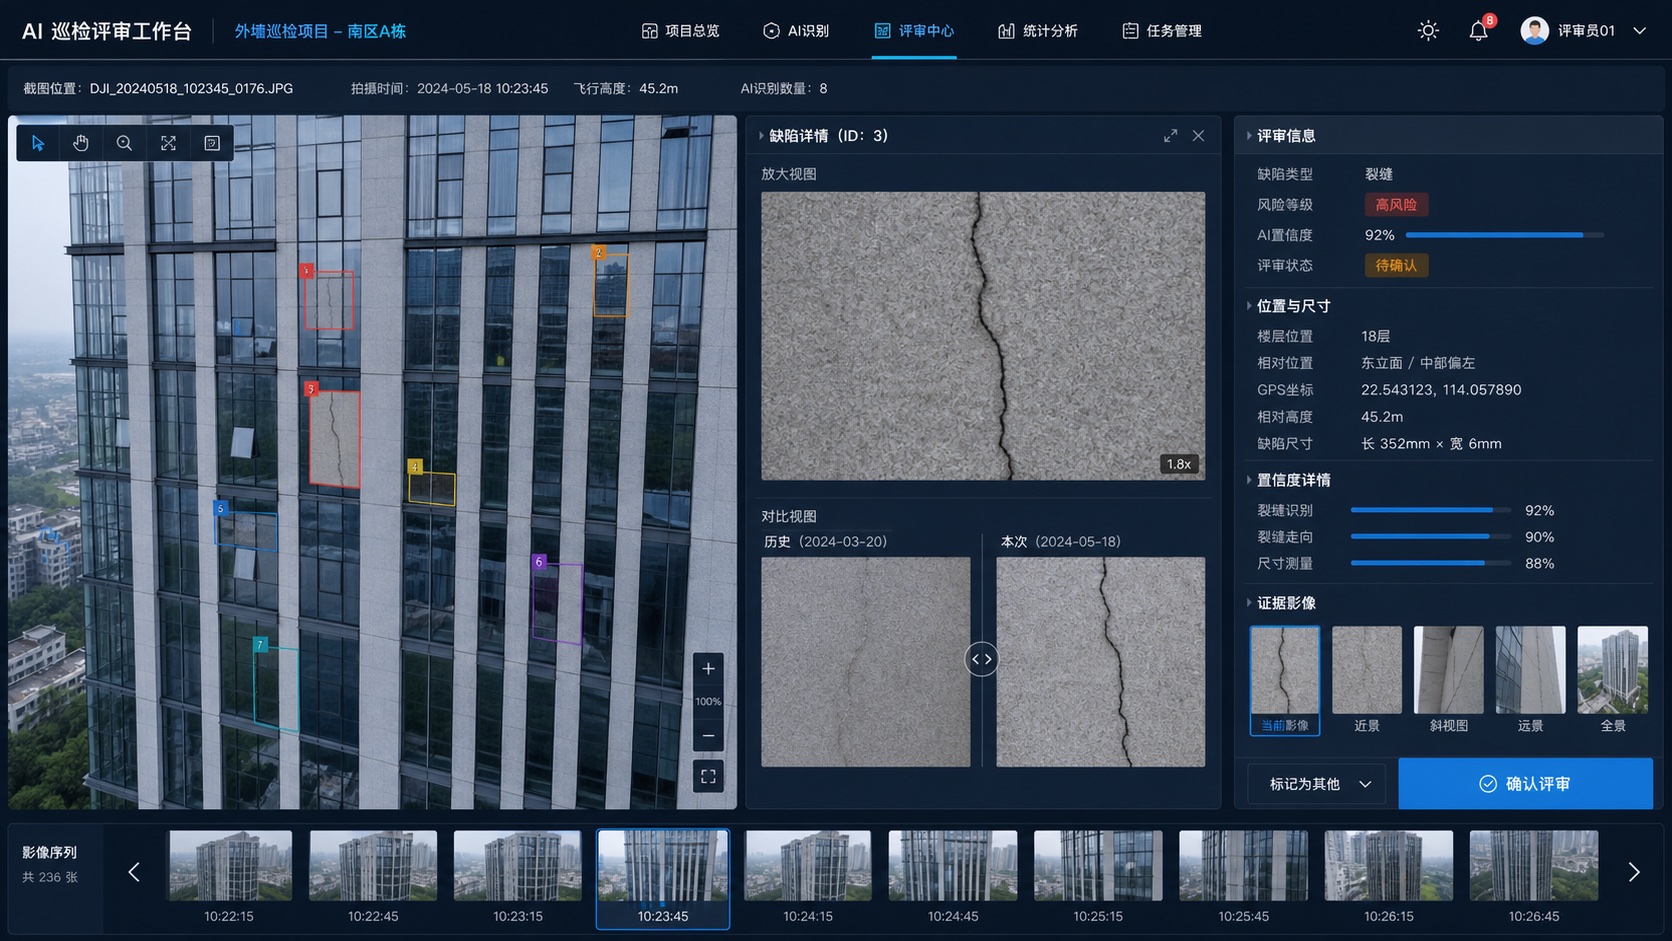The height and width of the screenshot is (941, 1672).
Task: Click the 1.8x magnification badge
Action: pyautogui.click(x=1179, y=464)
